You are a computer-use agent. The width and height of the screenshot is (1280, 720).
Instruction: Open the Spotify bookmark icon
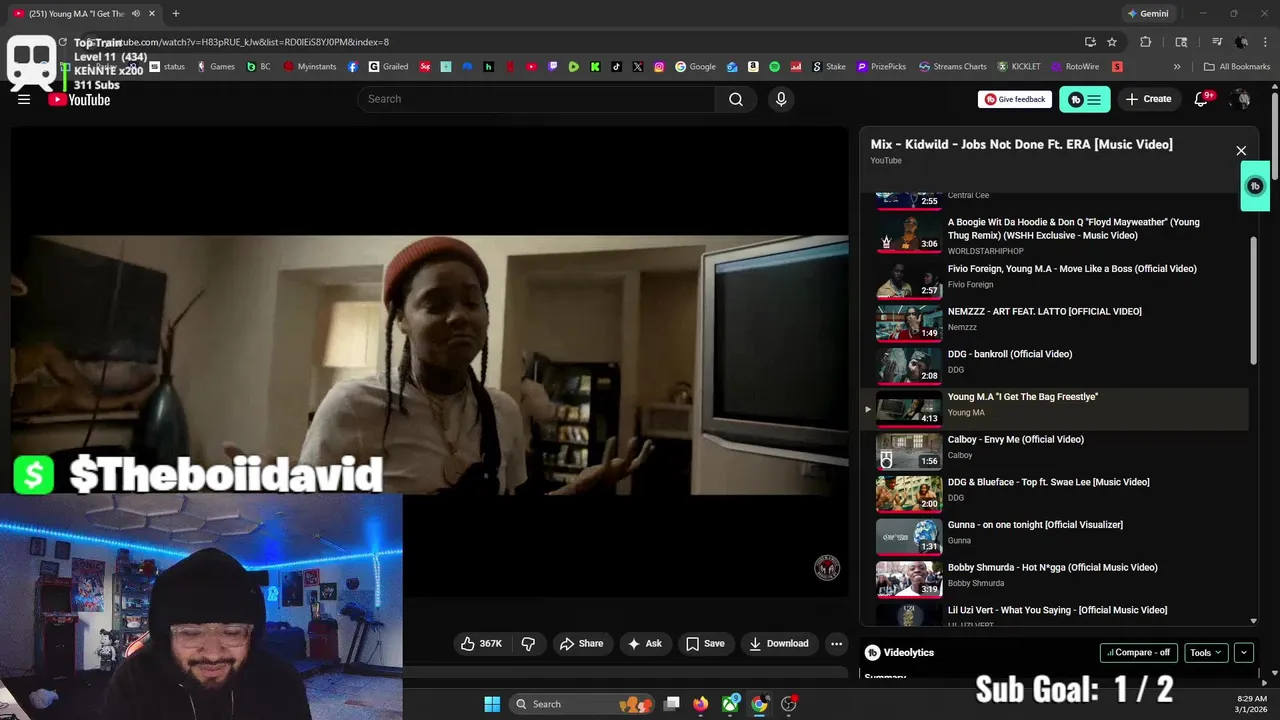point(775,67)
